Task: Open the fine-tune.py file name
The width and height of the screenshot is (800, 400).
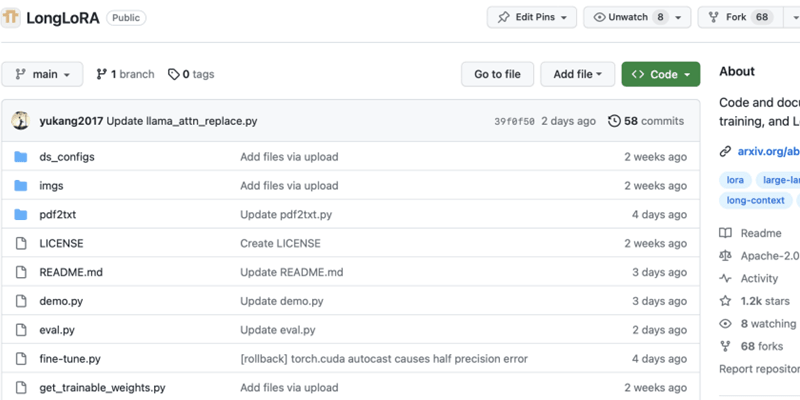Action: (x=70, y=359)
